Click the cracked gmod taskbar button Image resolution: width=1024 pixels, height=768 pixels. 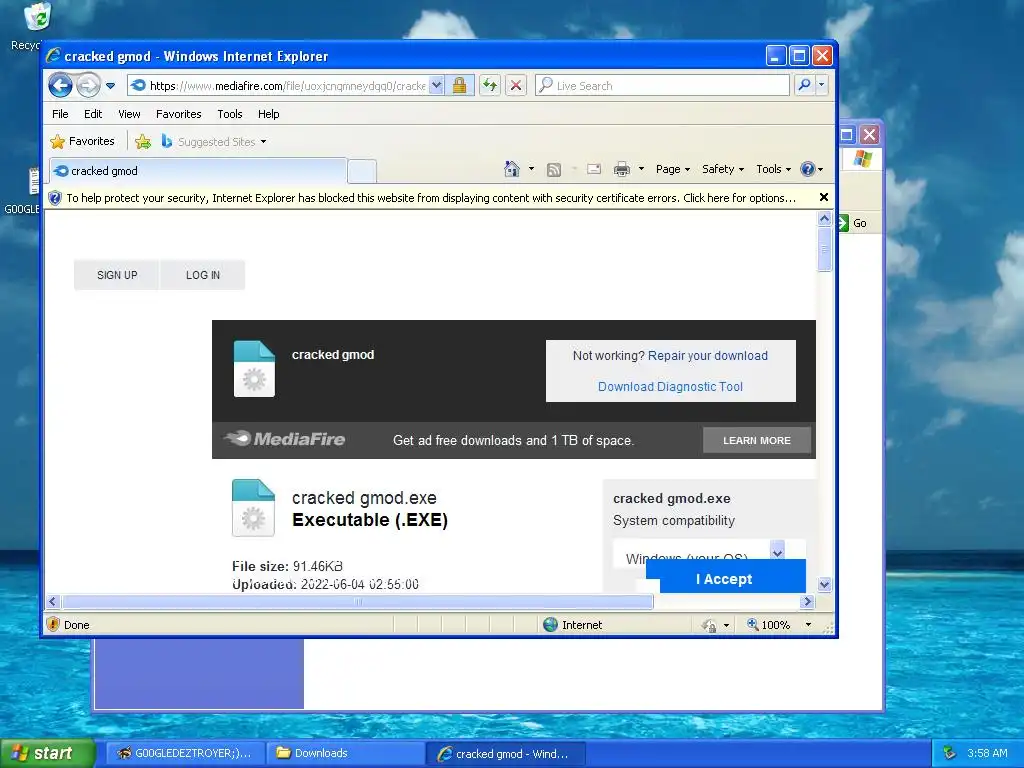pos(506,754)
